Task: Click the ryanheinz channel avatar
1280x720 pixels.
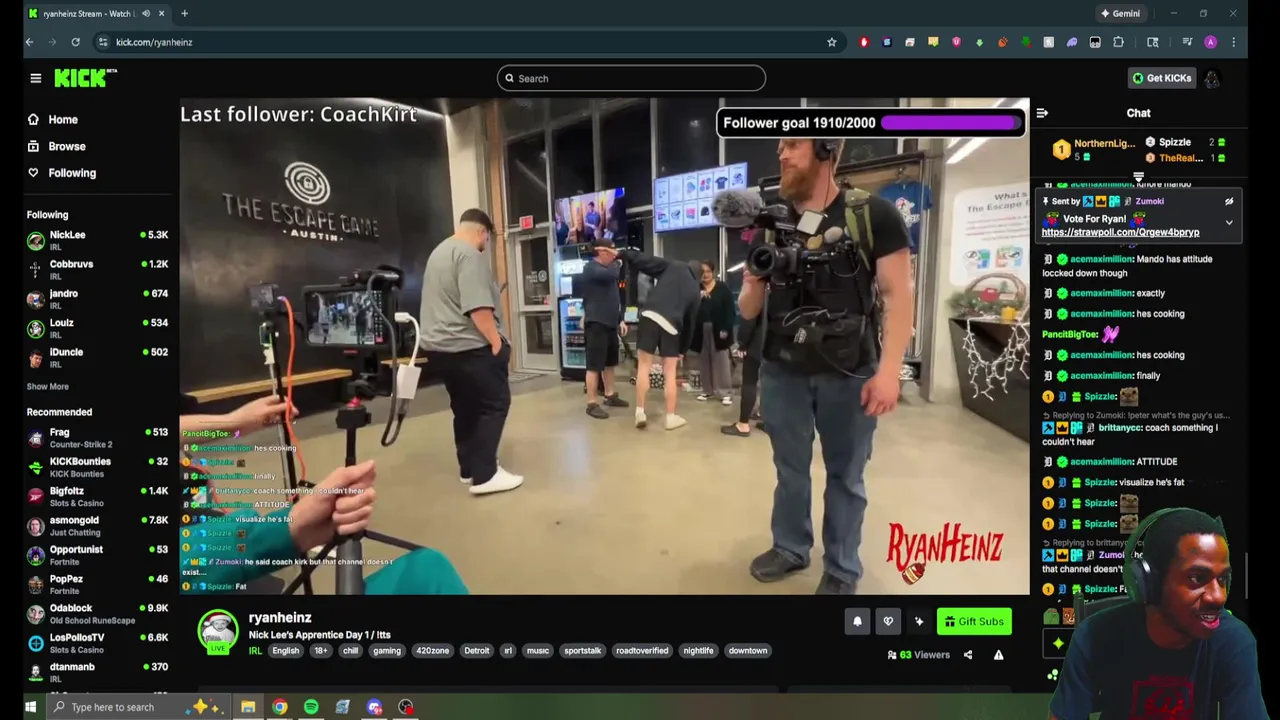Action: tap(218, 630)
